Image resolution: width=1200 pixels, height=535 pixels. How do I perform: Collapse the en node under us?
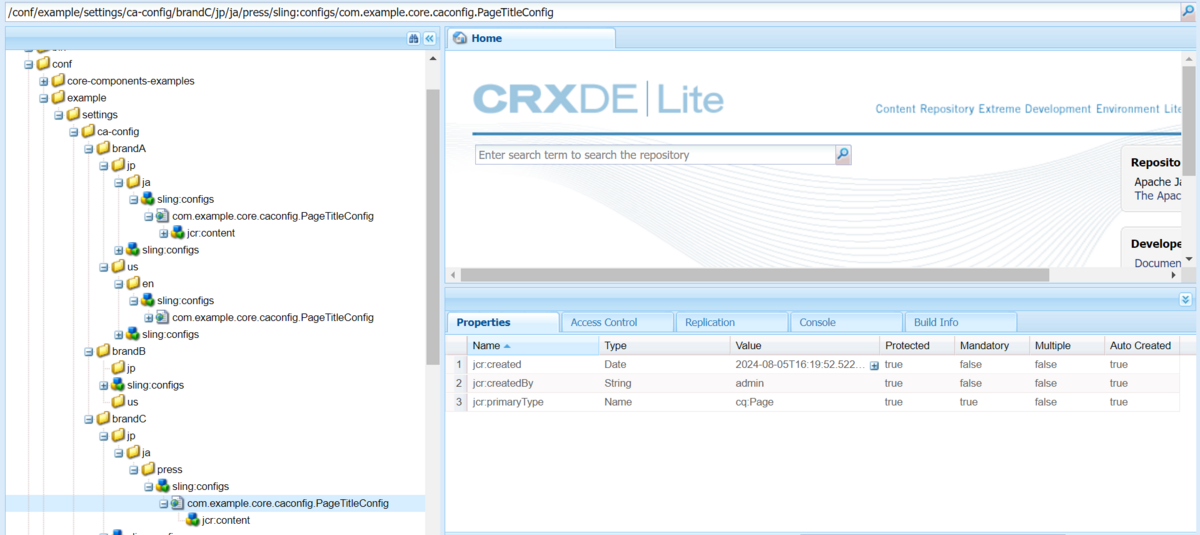[x=119, y=284]
